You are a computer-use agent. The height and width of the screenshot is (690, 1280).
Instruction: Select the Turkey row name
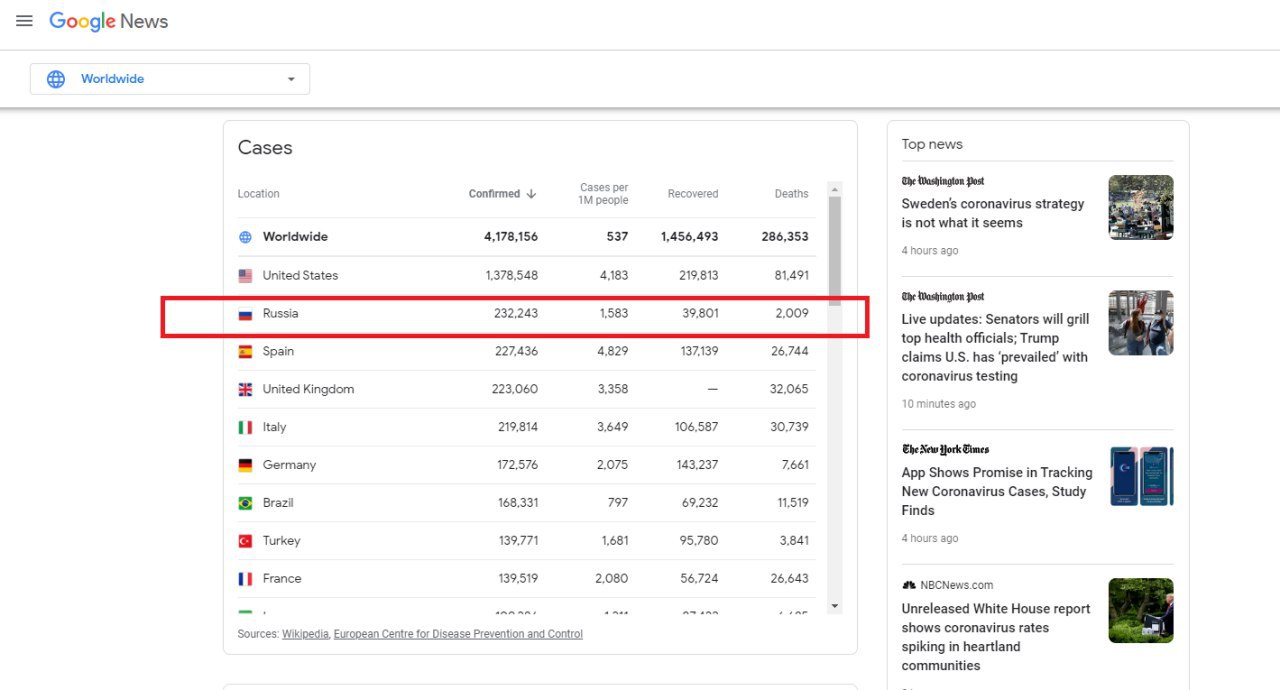[281, 541]
